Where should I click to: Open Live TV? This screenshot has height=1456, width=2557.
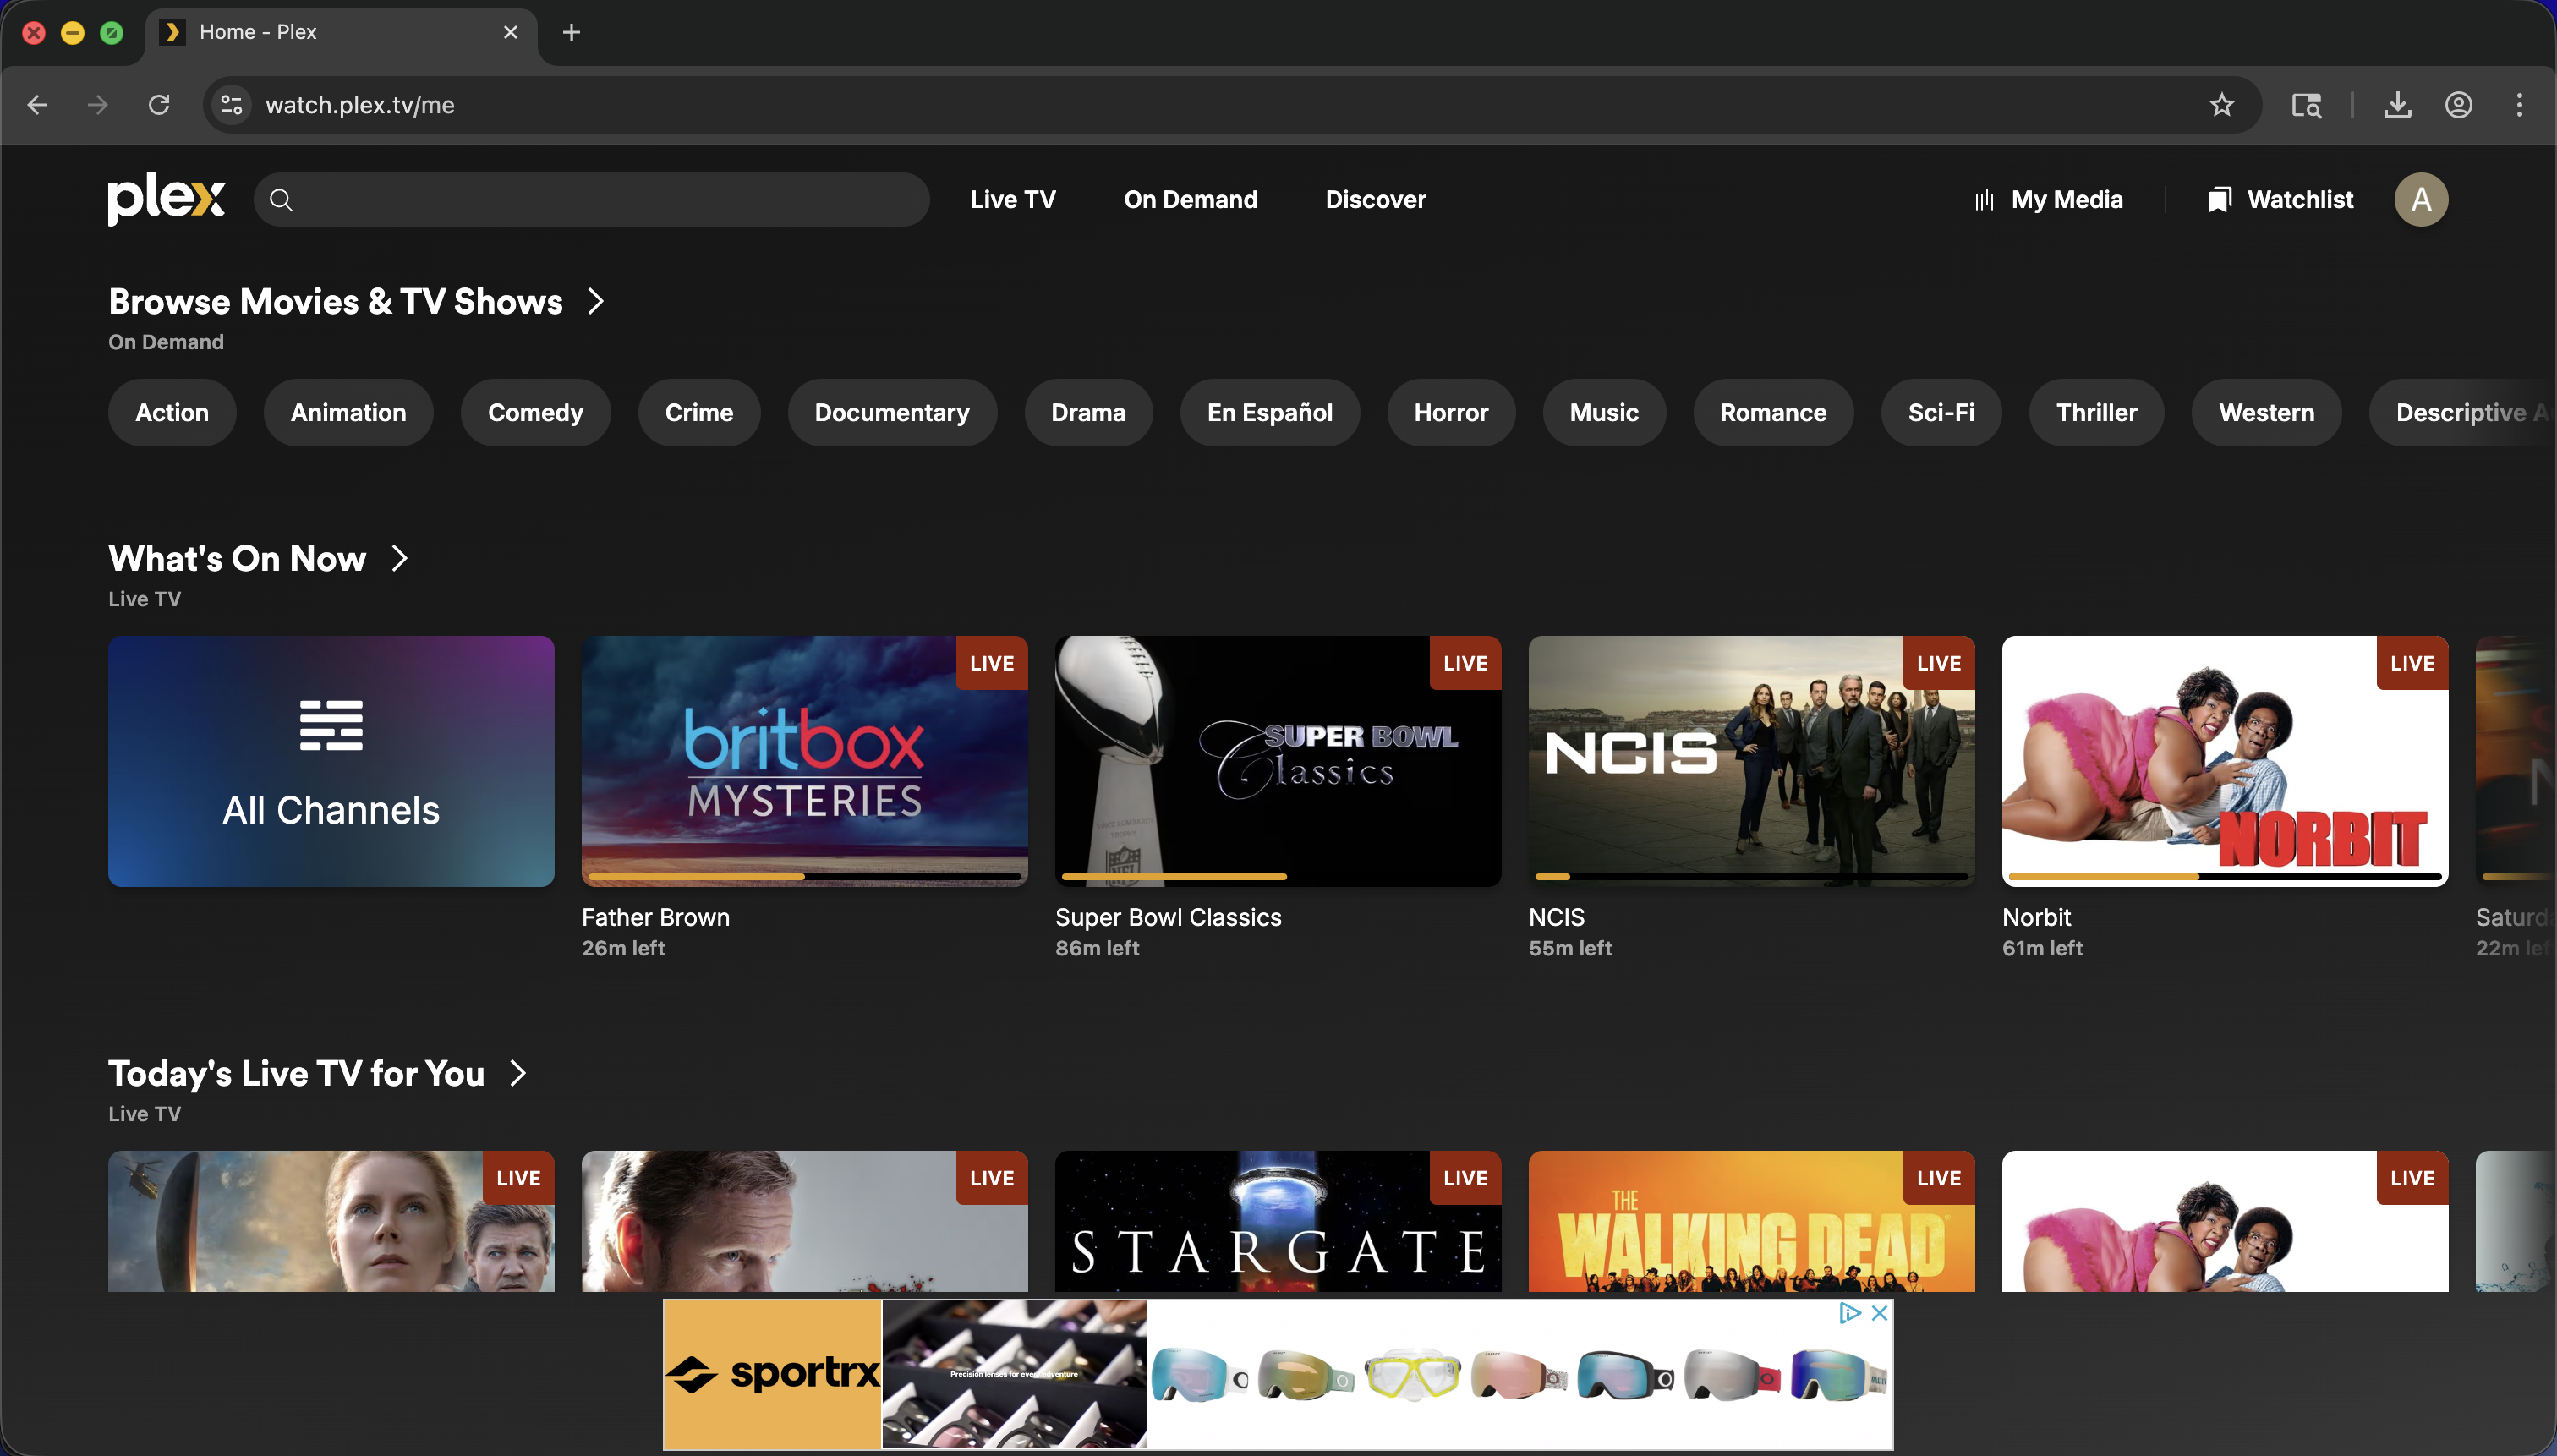point(1012,199)
